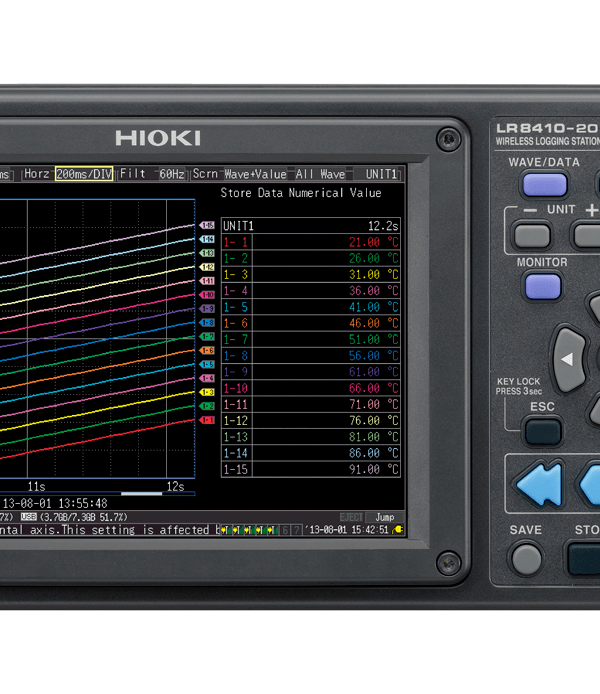
Task: Click the Horz label in top bar
Action: coord(37,174)
